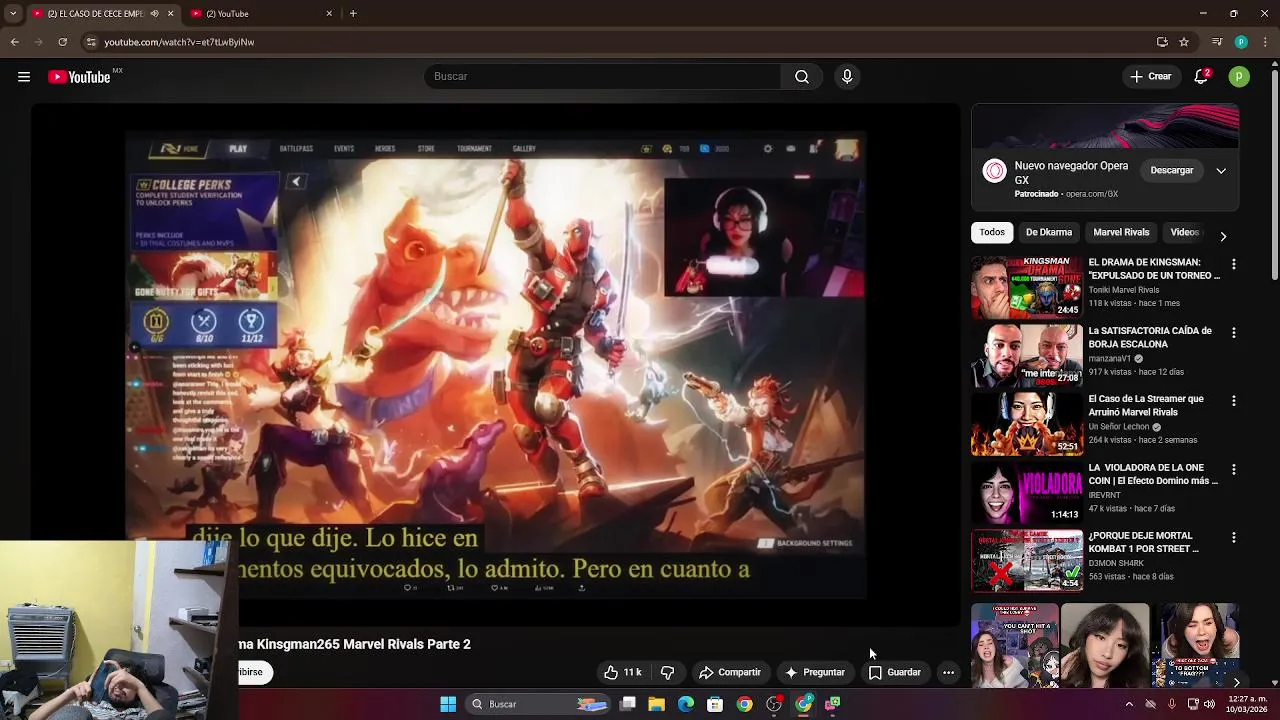Like the video with thumbs up
Screen dimensions: 1280x720
[623, 672]
